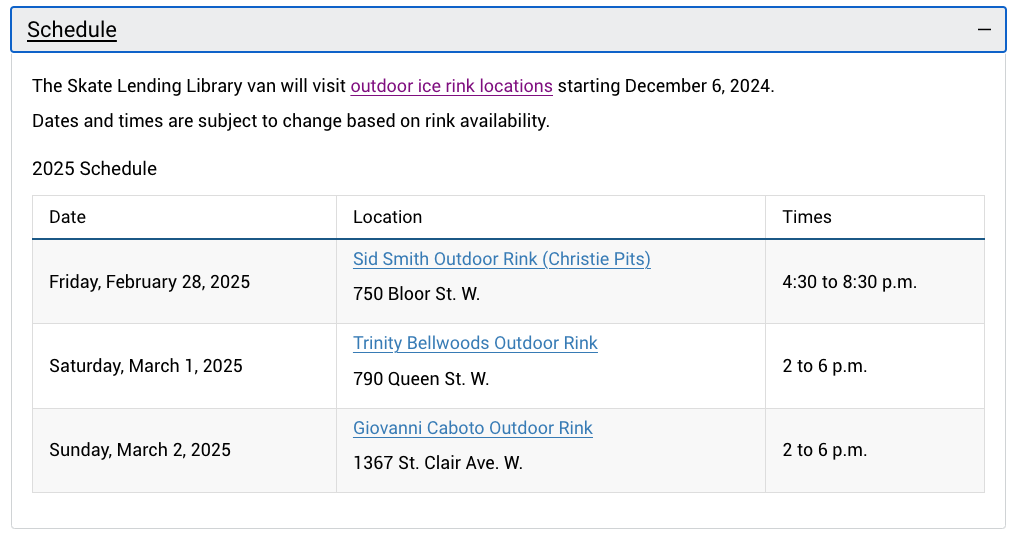This screenshot has width=1012, height=538.
Task: Click the 1367 St. Clair Ave. W. address
Action: 438,463
